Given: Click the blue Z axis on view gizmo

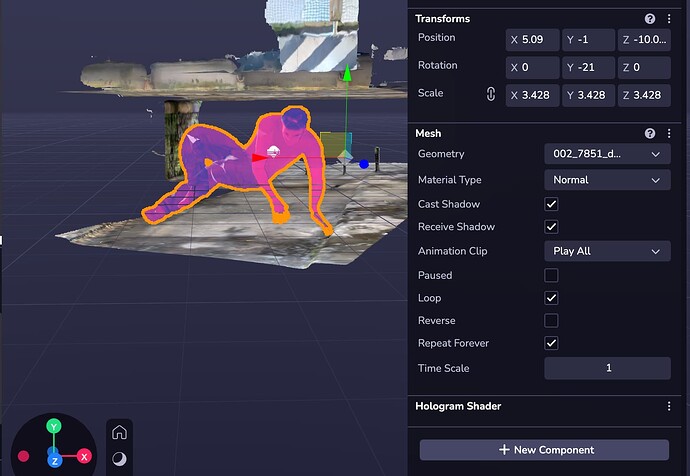Looking at the screenshot, I should click(x=55, y=461).
